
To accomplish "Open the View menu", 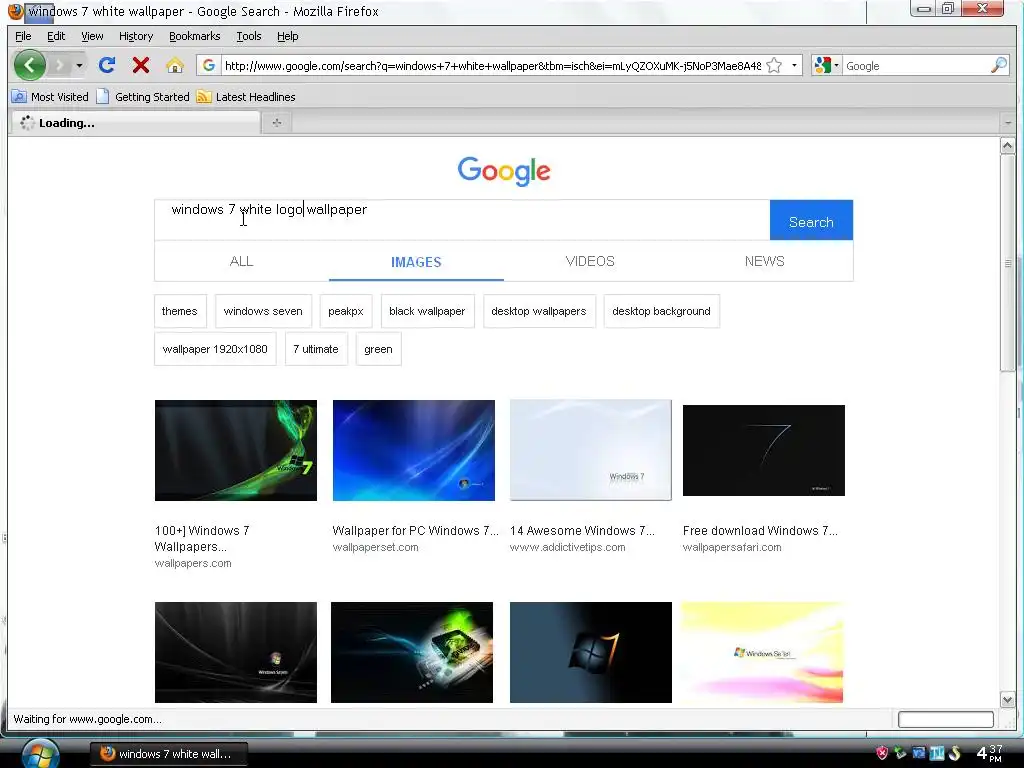I will (92, 36).
